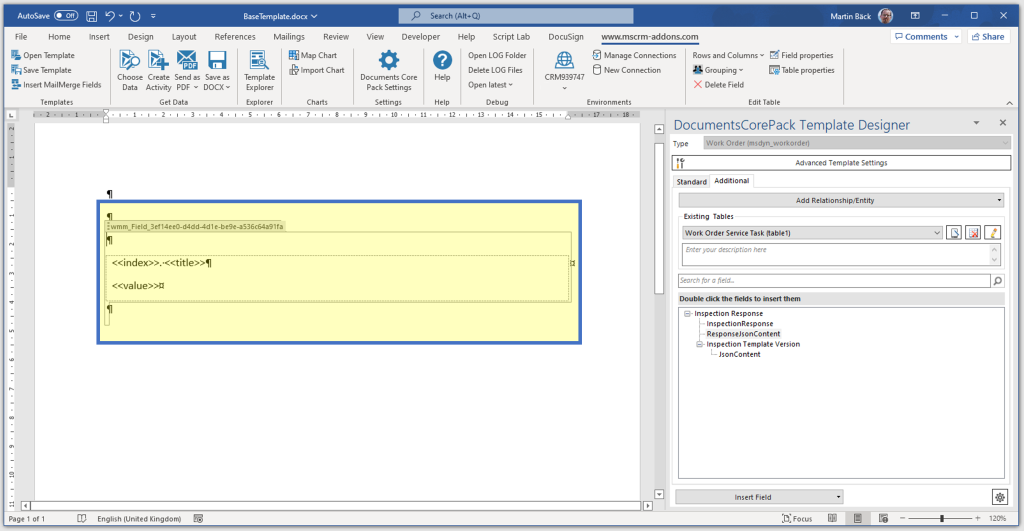Click Delete Field in Edit Table

[x=718, y=85]
